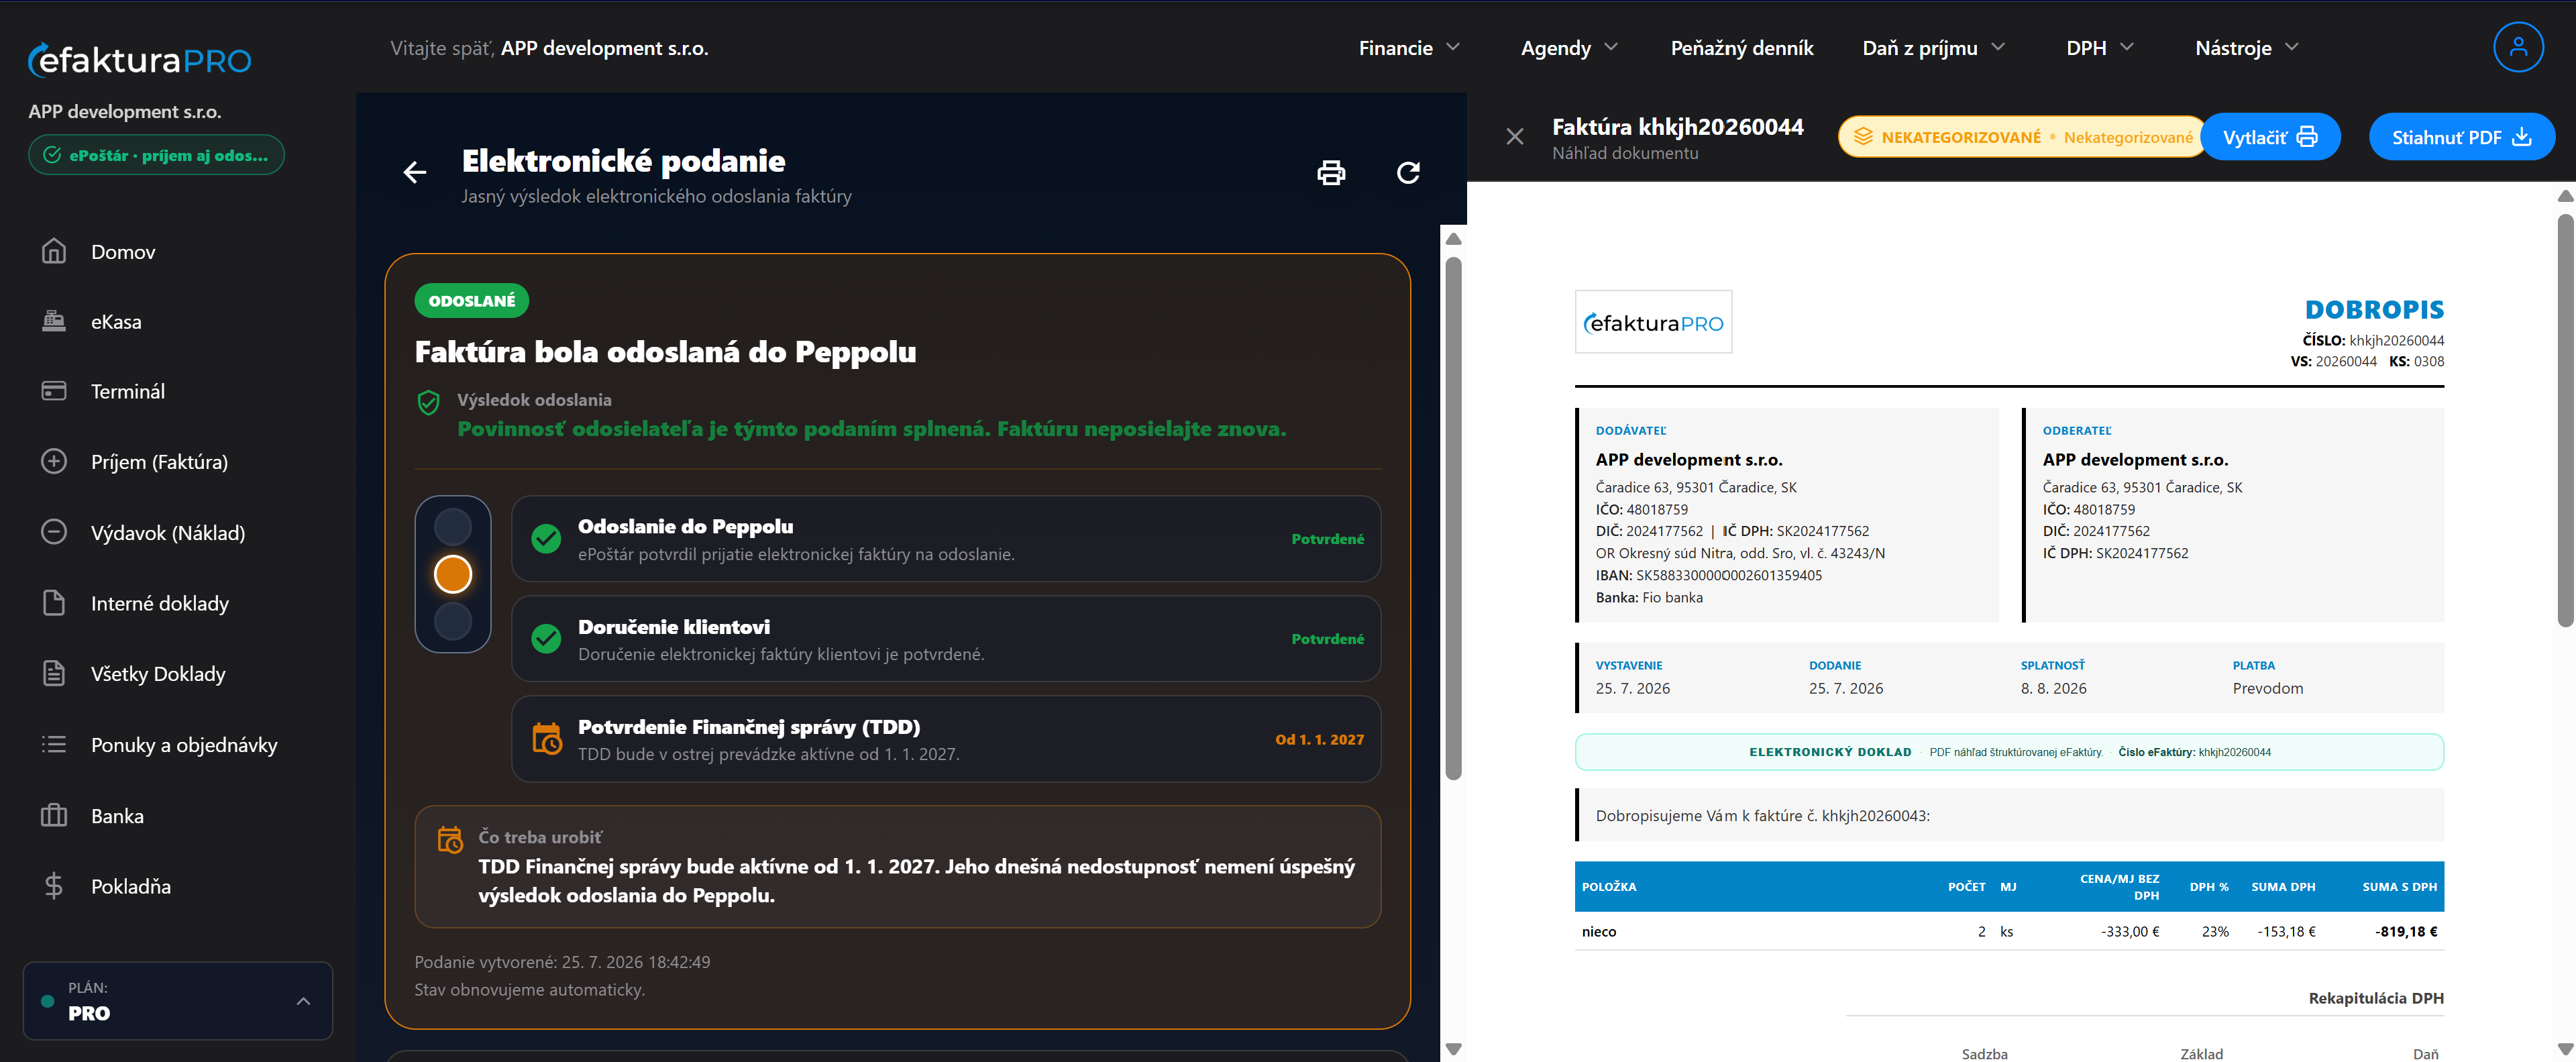Click the ELEKTRONICKÝ DOKLAD banner
This screenshot has width=2576, height=1062.
pyautogui.click(x=2009, y=752)
